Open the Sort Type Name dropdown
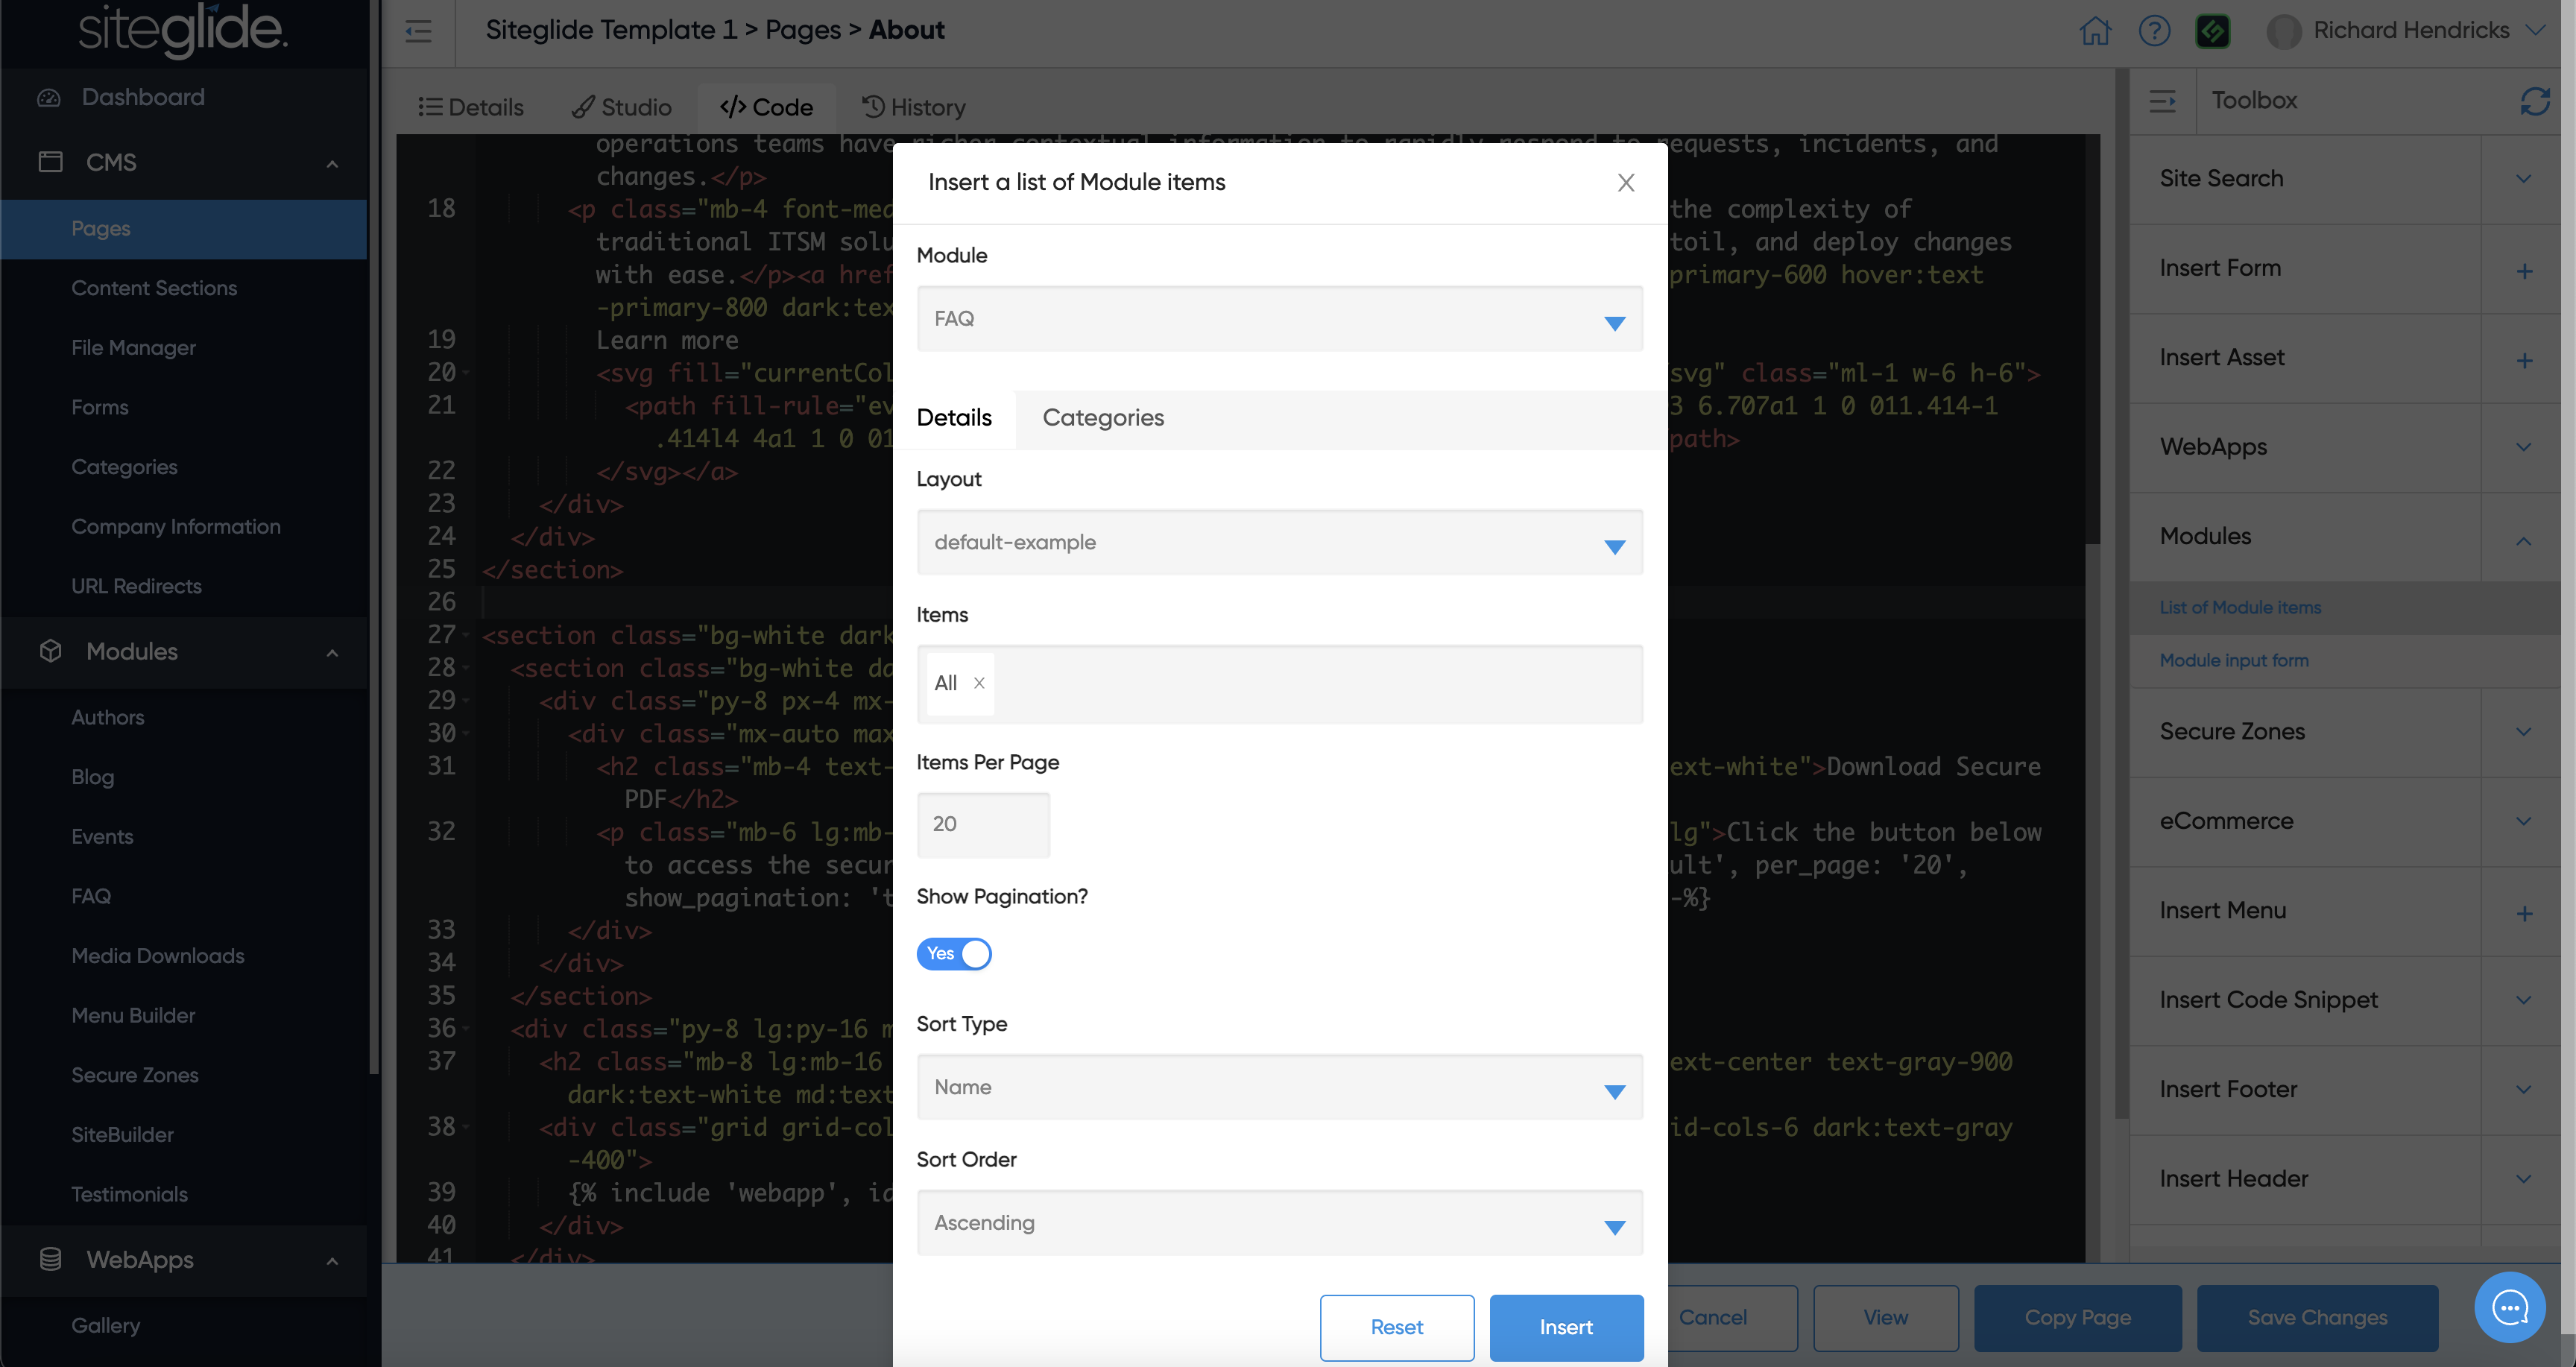The width and height of the screenshot is (2576, 1367). coord(1279,1088)
